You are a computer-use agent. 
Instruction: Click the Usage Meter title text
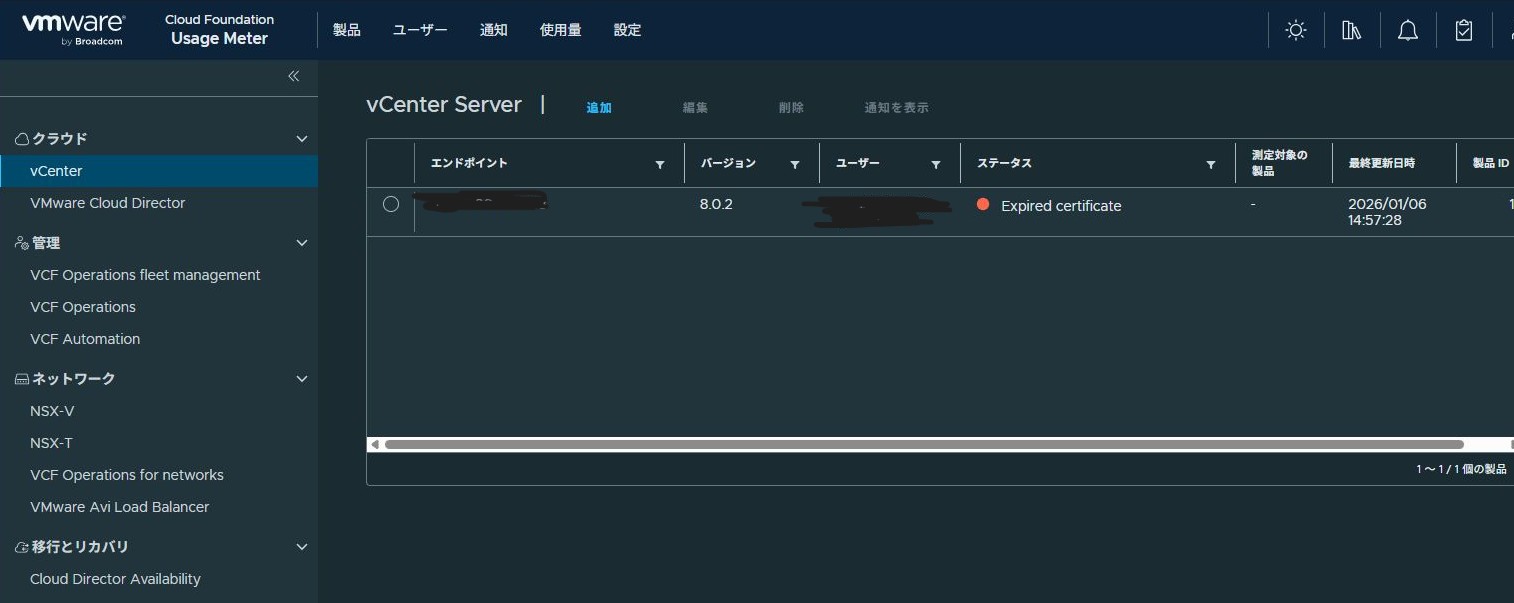219,39
